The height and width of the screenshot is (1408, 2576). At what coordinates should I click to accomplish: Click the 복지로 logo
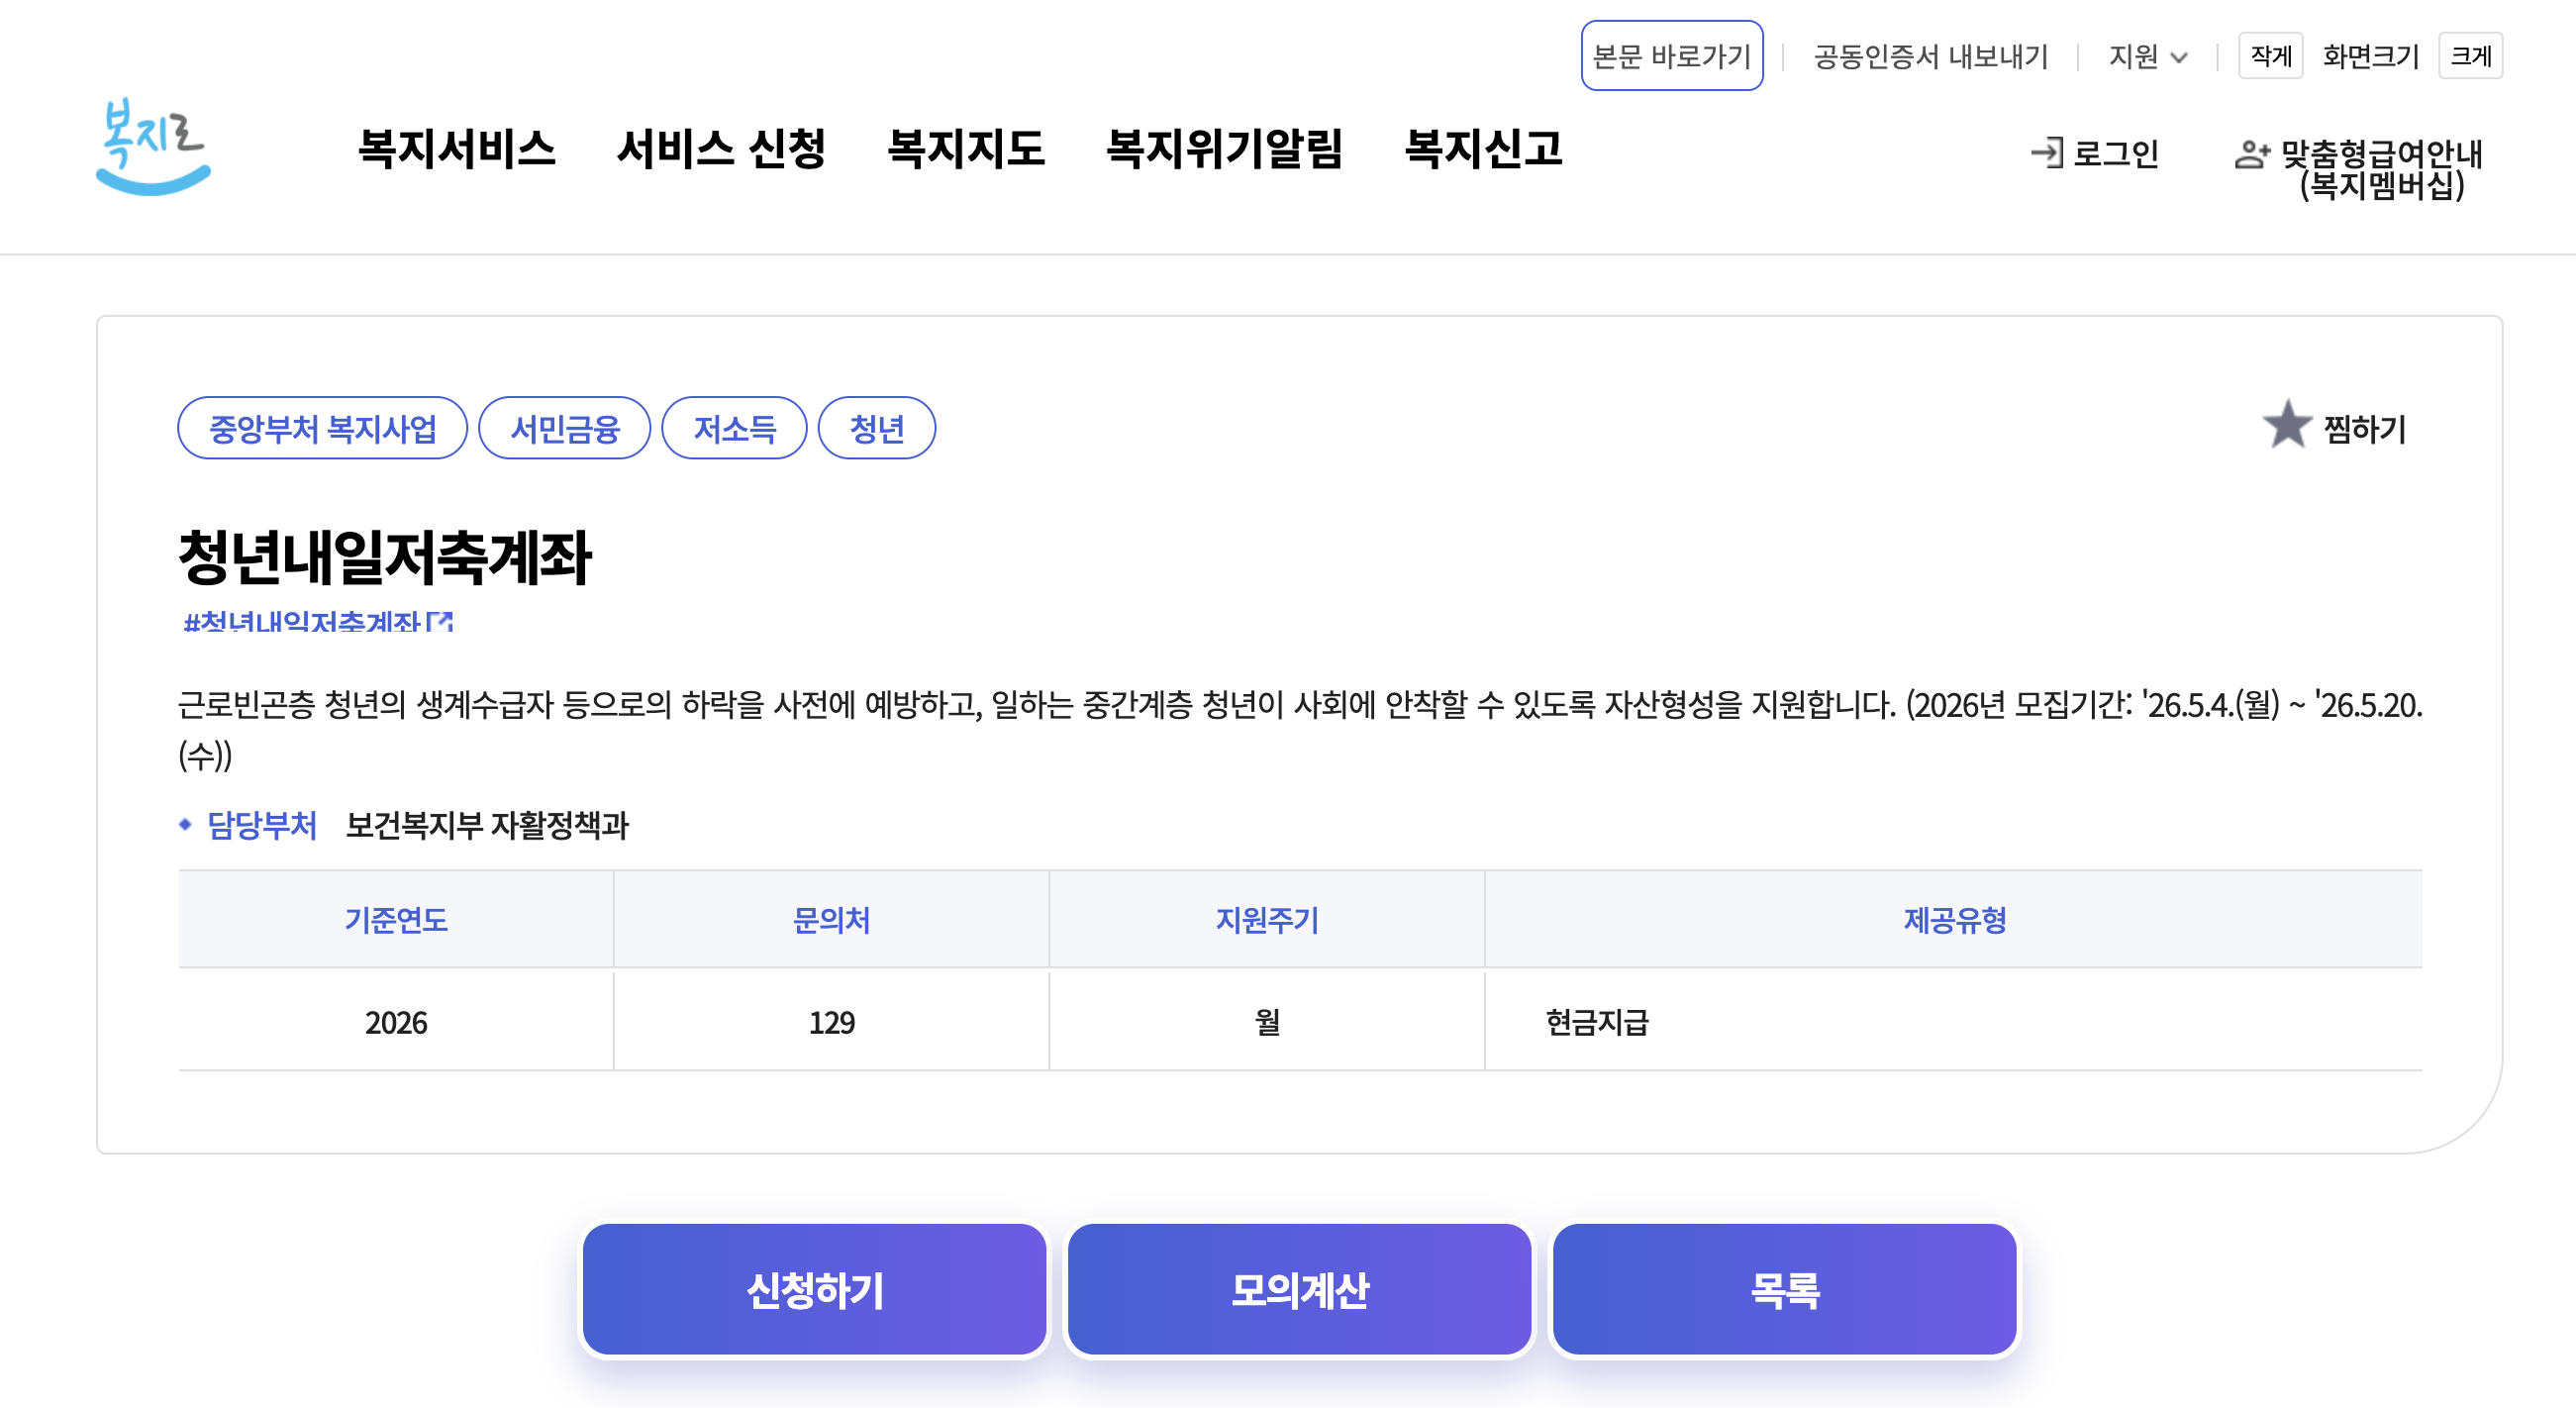point(152,146)
